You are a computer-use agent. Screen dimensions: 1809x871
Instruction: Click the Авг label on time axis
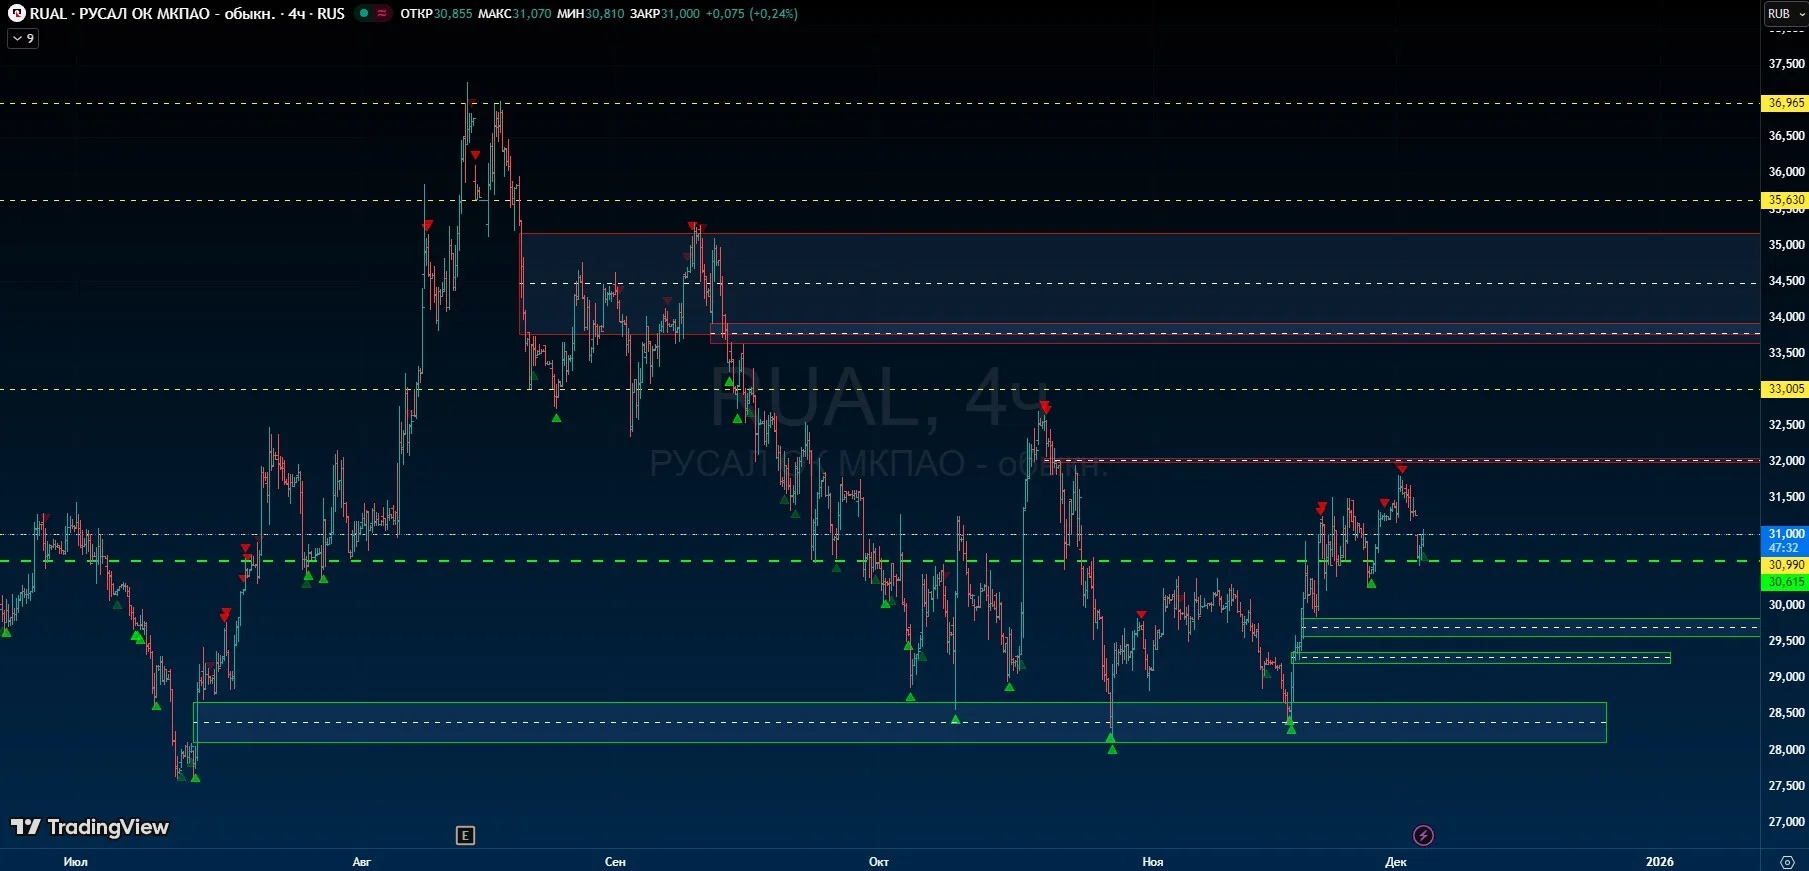click(x=362, y=862)
